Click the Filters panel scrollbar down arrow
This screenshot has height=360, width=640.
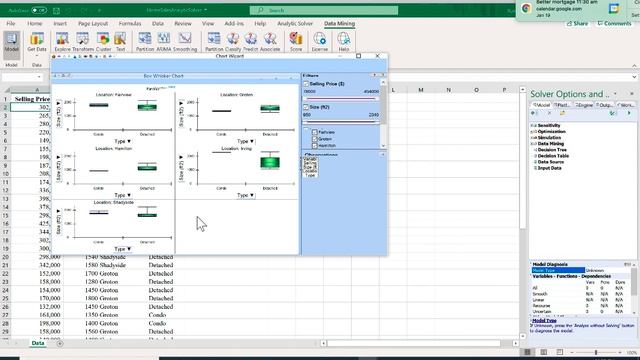(383, 146)
